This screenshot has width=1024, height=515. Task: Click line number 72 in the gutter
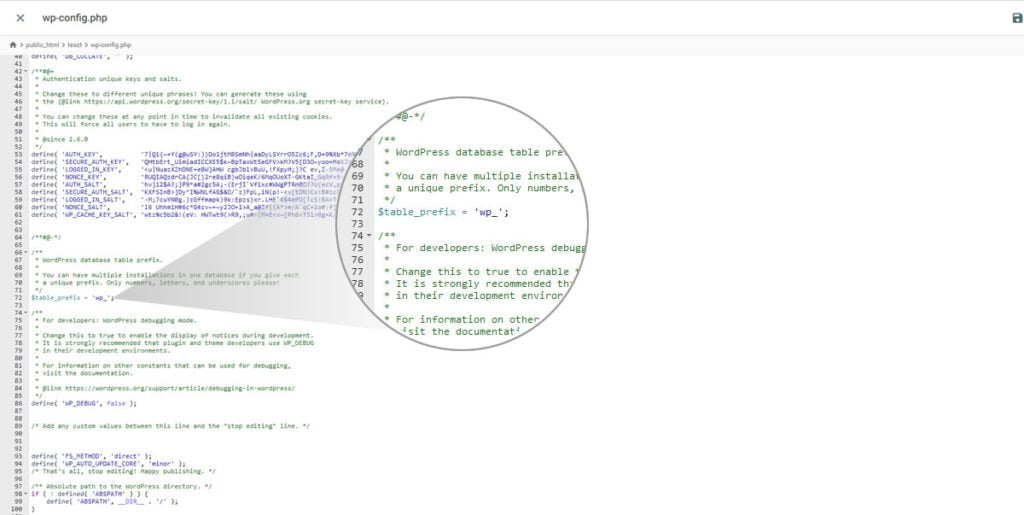pos(18,298)
